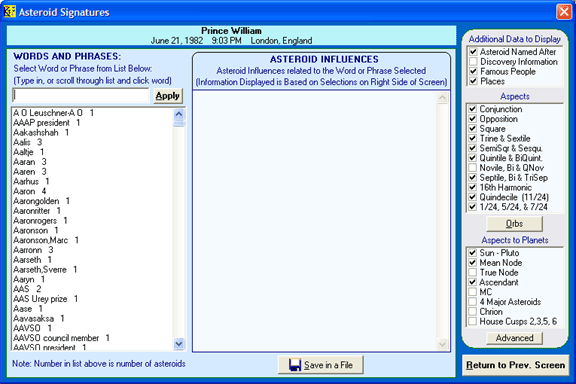Select 'Aaronrogers' list entry
576x384 pixels.
(92, 220)
